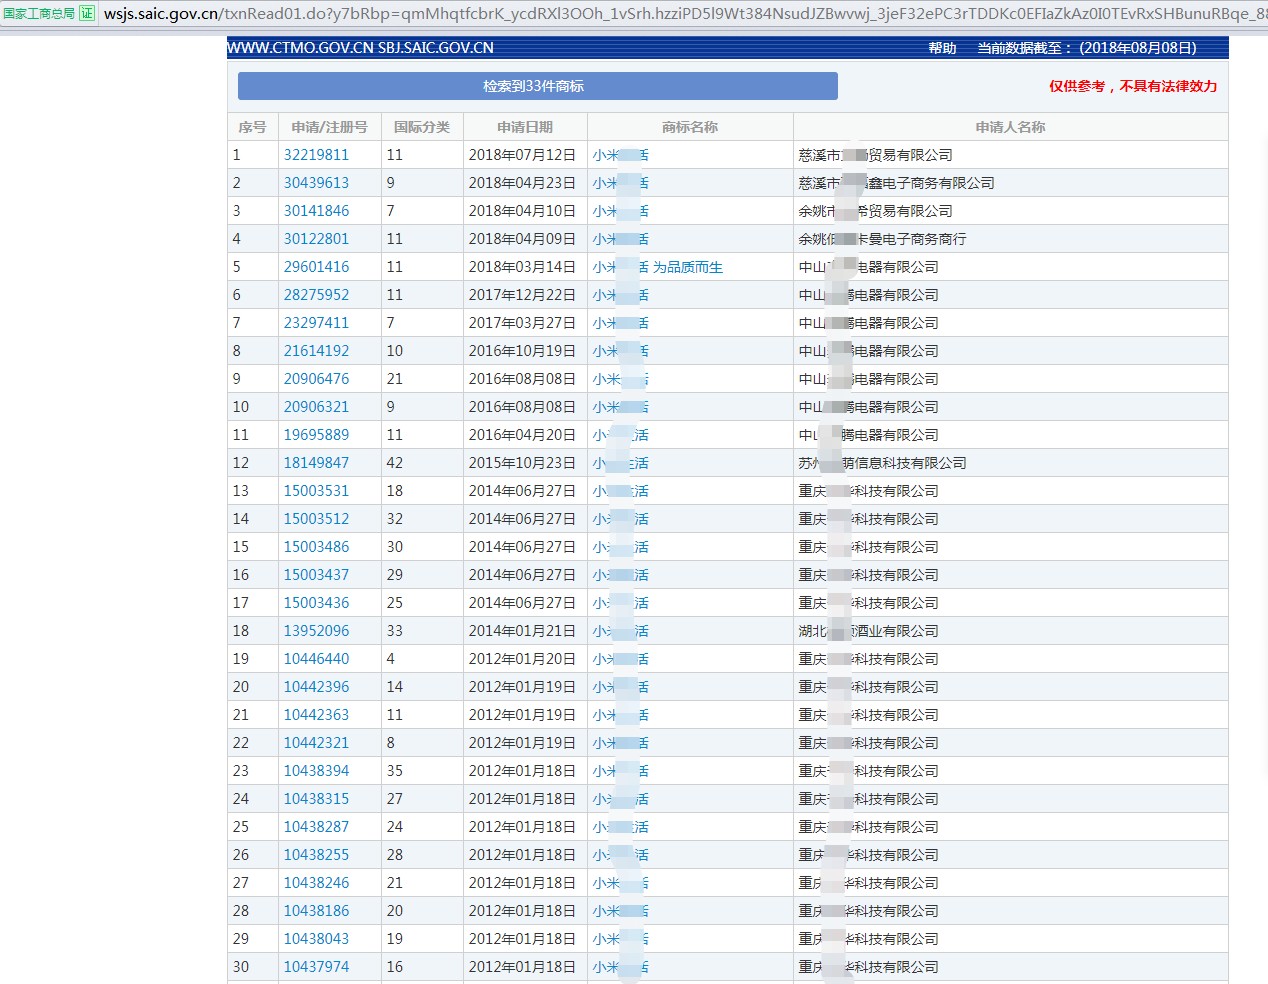Click the 检索到33件商标 results bar
Viewport: 1268px width, 984px height.
537,86
